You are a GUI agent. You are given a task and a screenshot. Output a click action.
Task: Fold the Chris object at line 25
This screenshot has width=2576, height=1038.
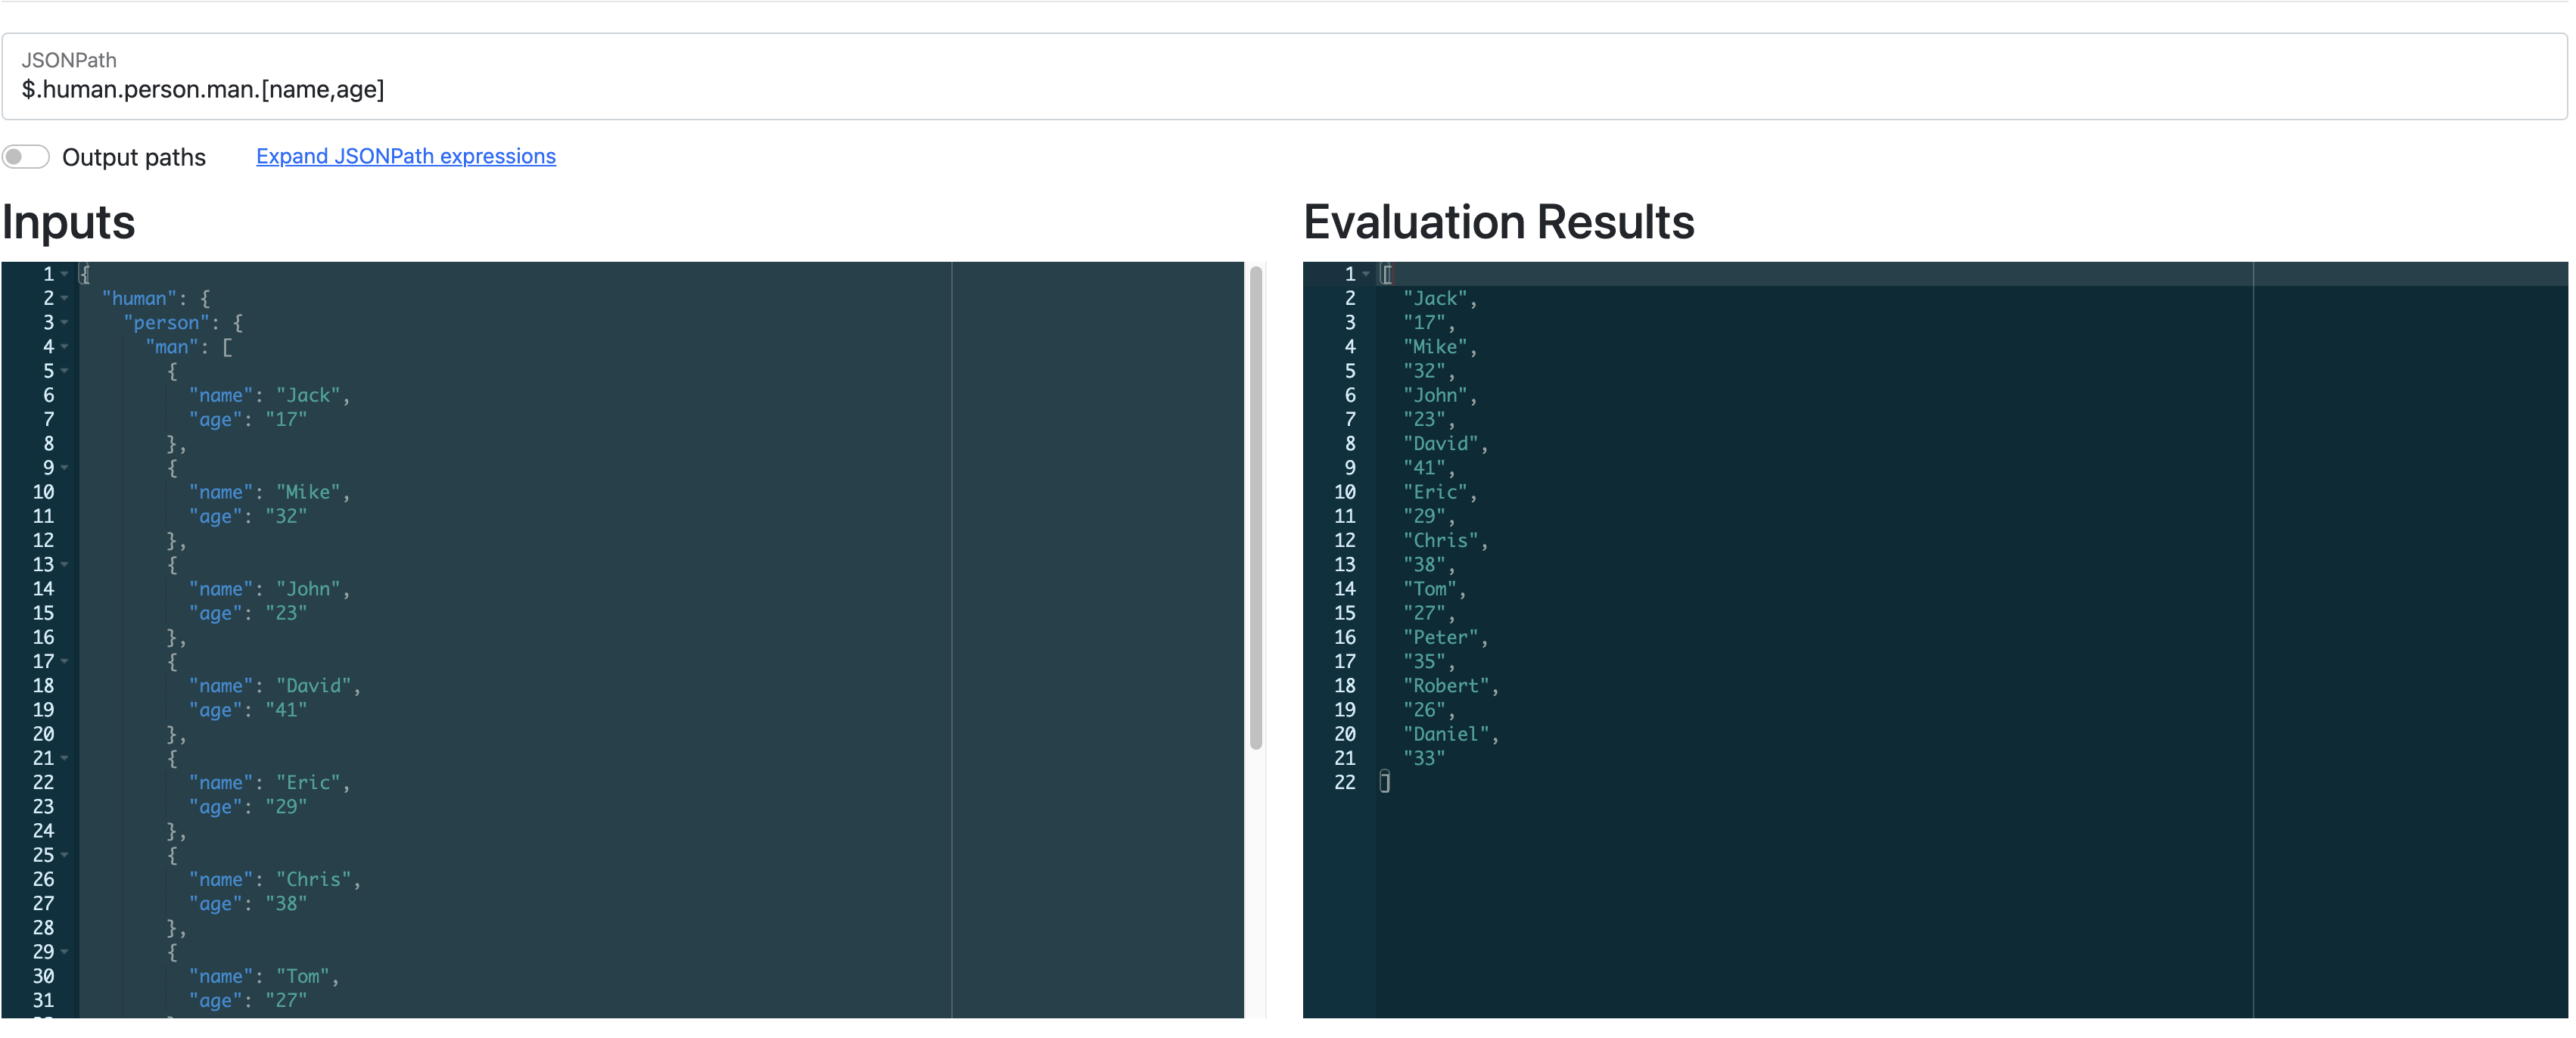coord(65,855)
